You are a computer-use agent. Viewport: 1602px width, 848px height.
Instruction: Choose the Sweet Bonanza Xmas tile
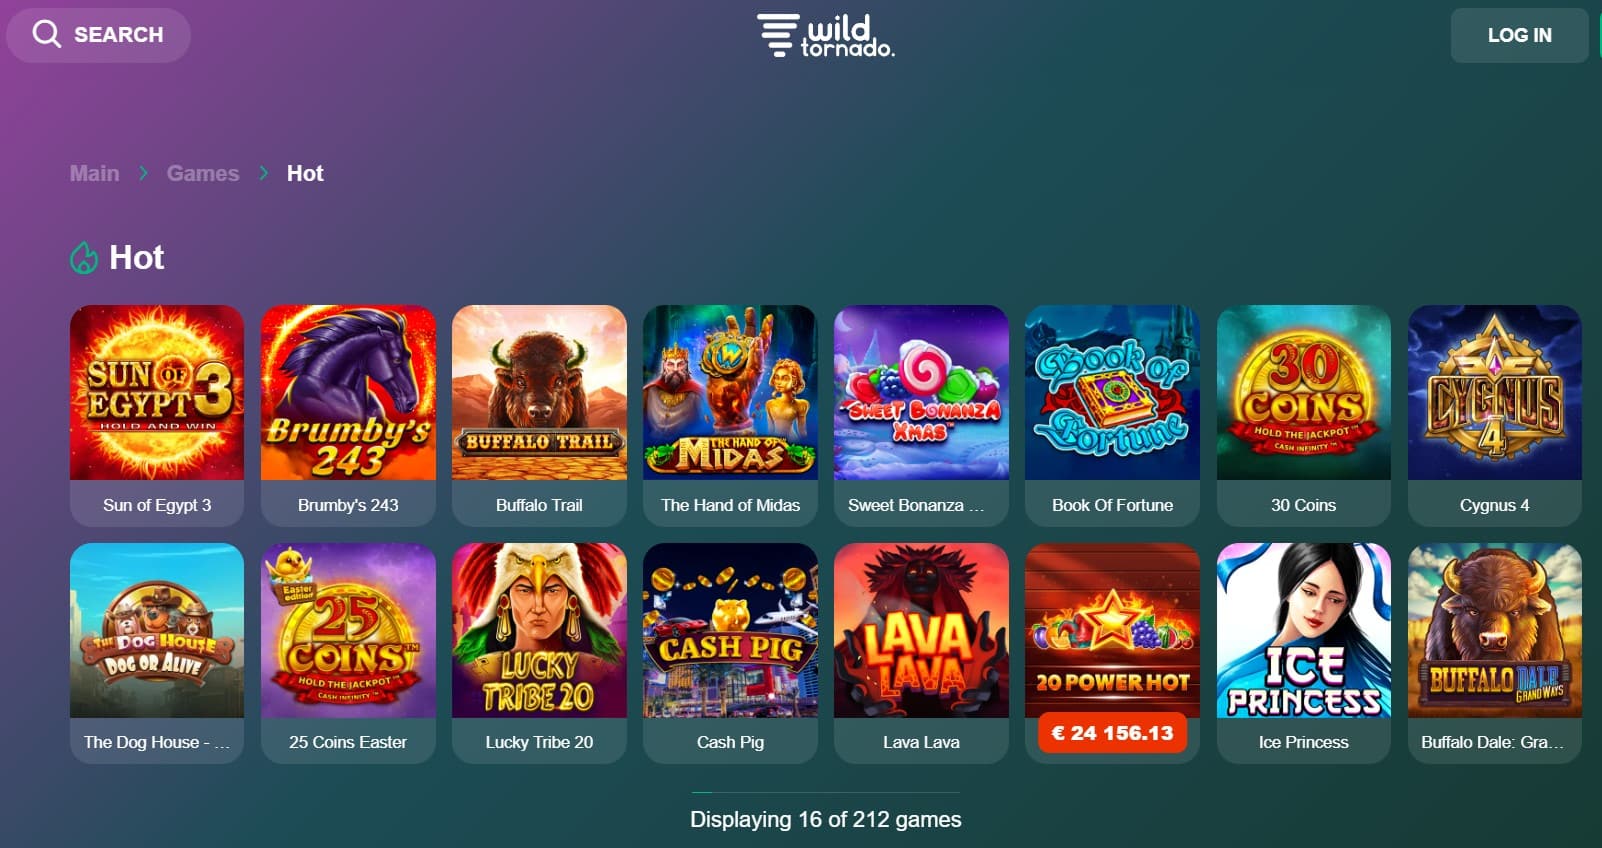coord(921,415)
